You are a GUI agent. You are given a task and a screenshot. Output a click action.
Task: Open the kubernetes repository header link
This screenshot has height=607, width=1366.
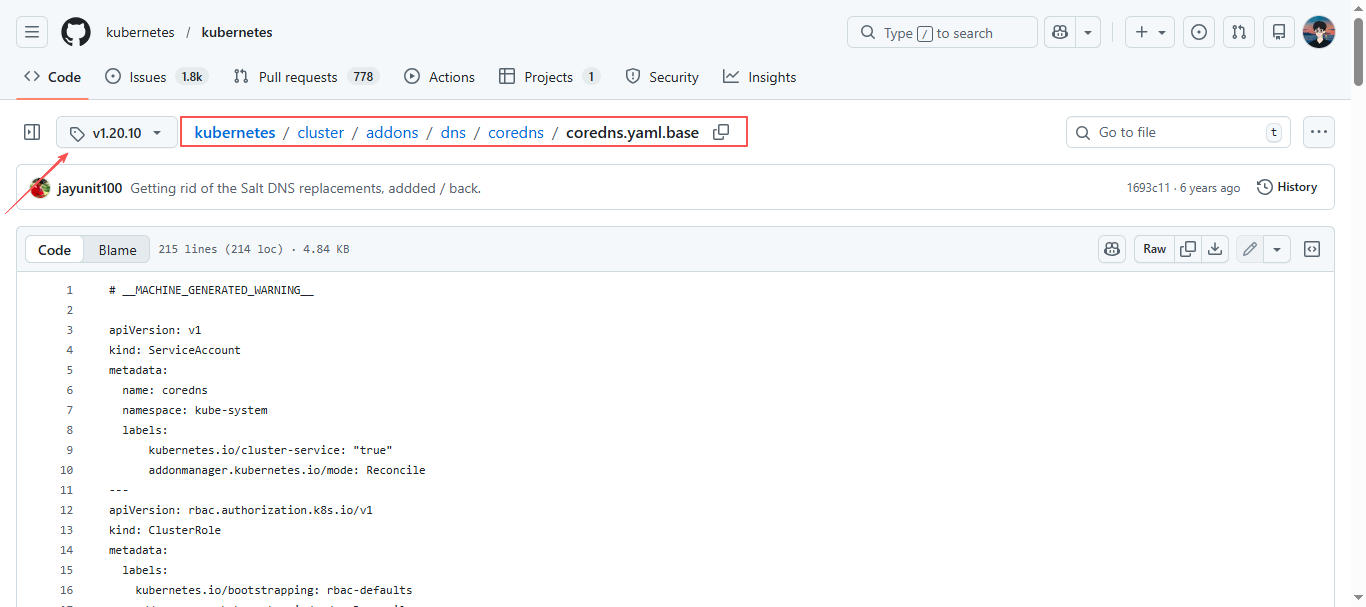237,32
